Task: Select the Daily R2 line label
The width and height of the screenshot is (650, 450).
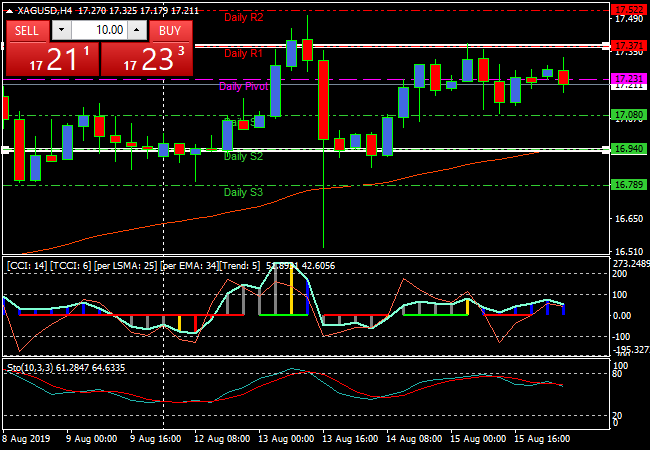Action: pos(244,18)
